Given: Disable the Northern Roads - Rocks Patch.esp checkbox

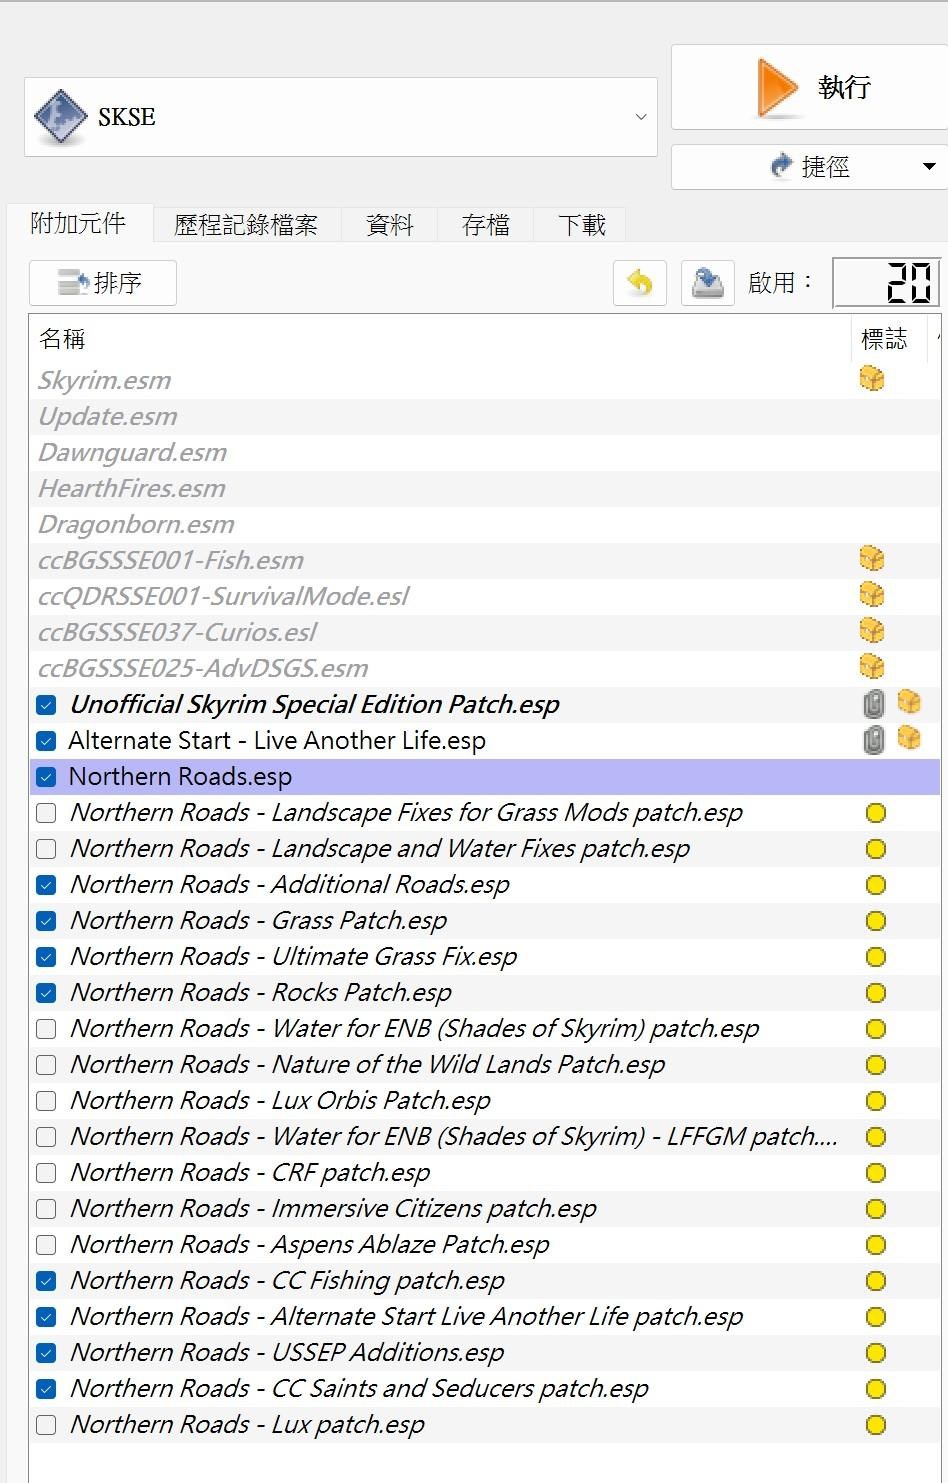Looking at the screenshot, I should tap(45, 992).
